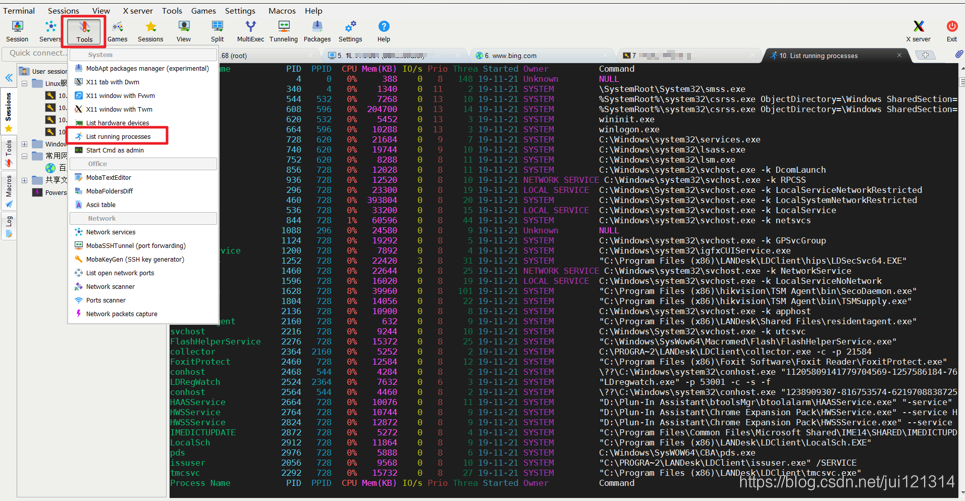This screenshot has width=965, height=501.
Task: Click the Session toolbar icon
Action: [17, 31]
